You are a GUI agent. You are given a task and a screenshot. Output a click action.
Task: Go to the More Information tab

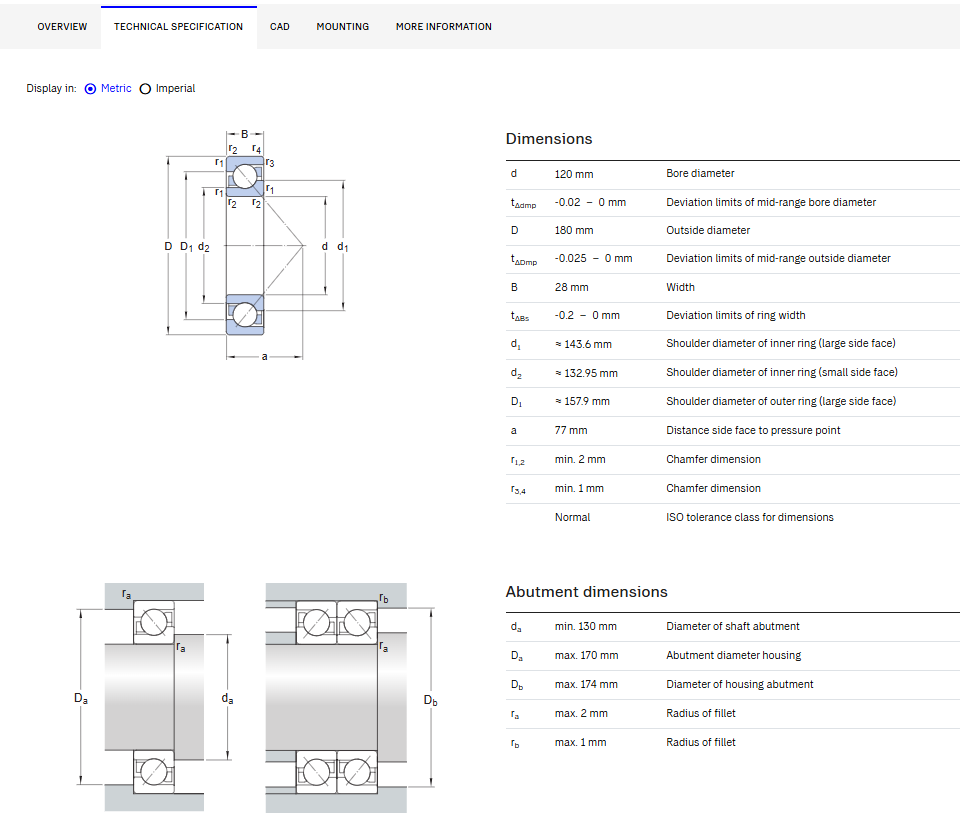pyautogui.click(x=444, y=27)
